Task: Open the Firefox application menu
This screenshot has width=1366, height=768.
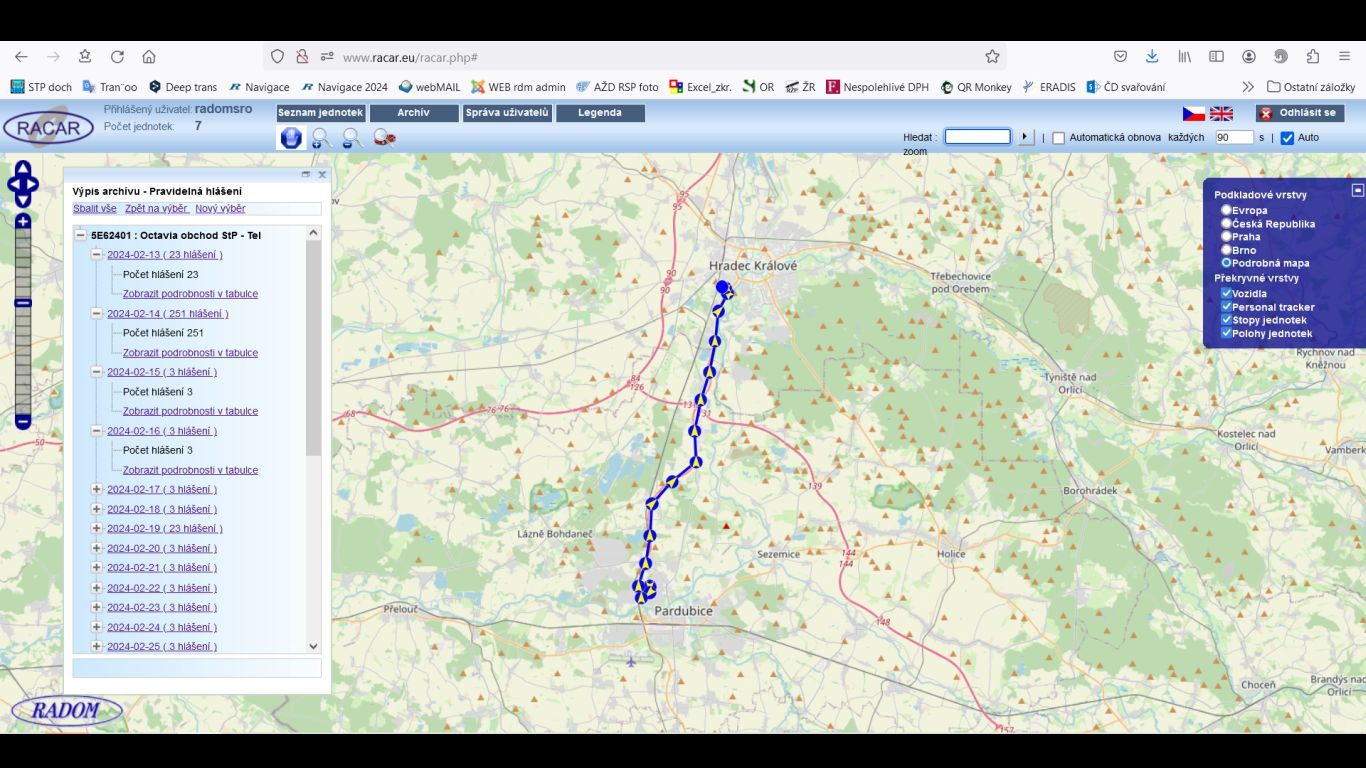Action: [1345, 57]
